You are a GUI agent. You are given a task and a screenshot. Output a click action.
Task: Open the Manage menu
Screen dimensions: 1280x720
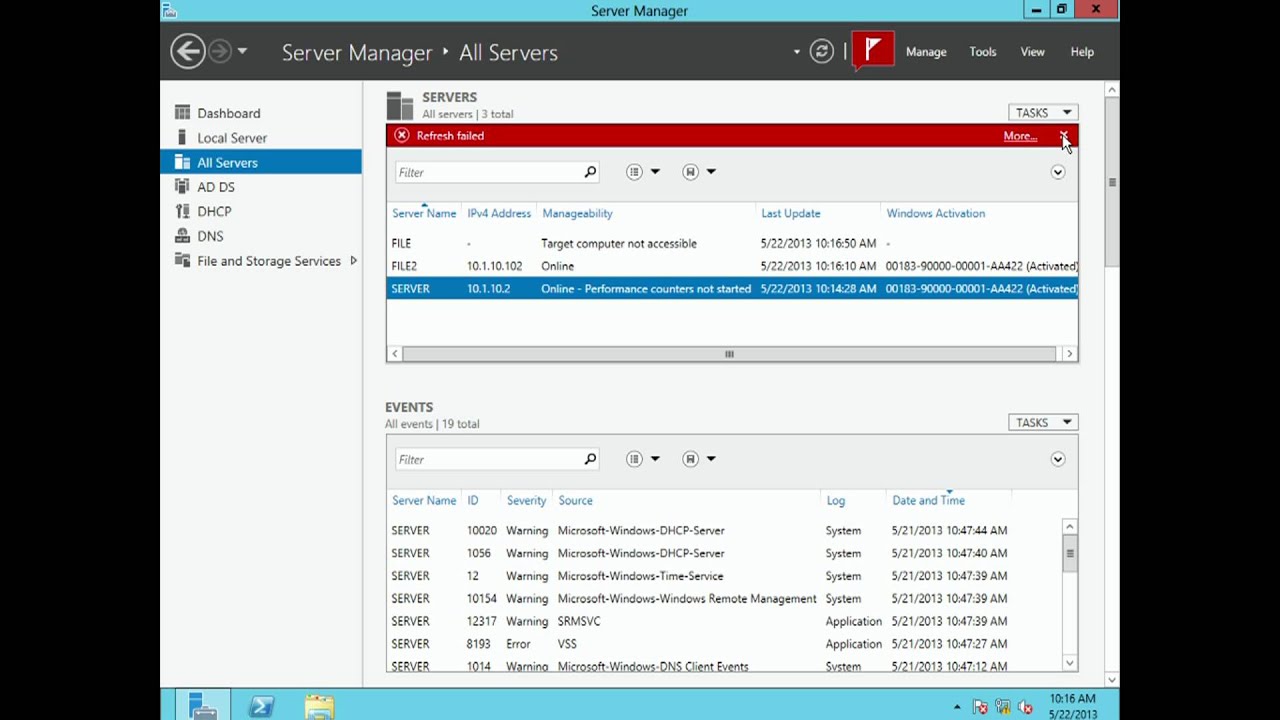click(926, 52)
